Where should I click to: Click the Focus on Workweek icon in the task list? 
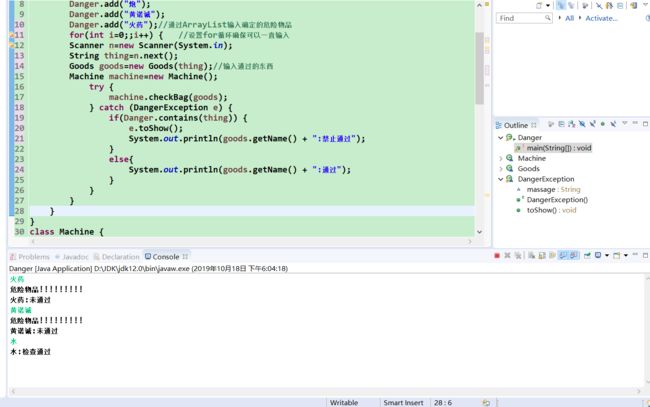[585, 5]
